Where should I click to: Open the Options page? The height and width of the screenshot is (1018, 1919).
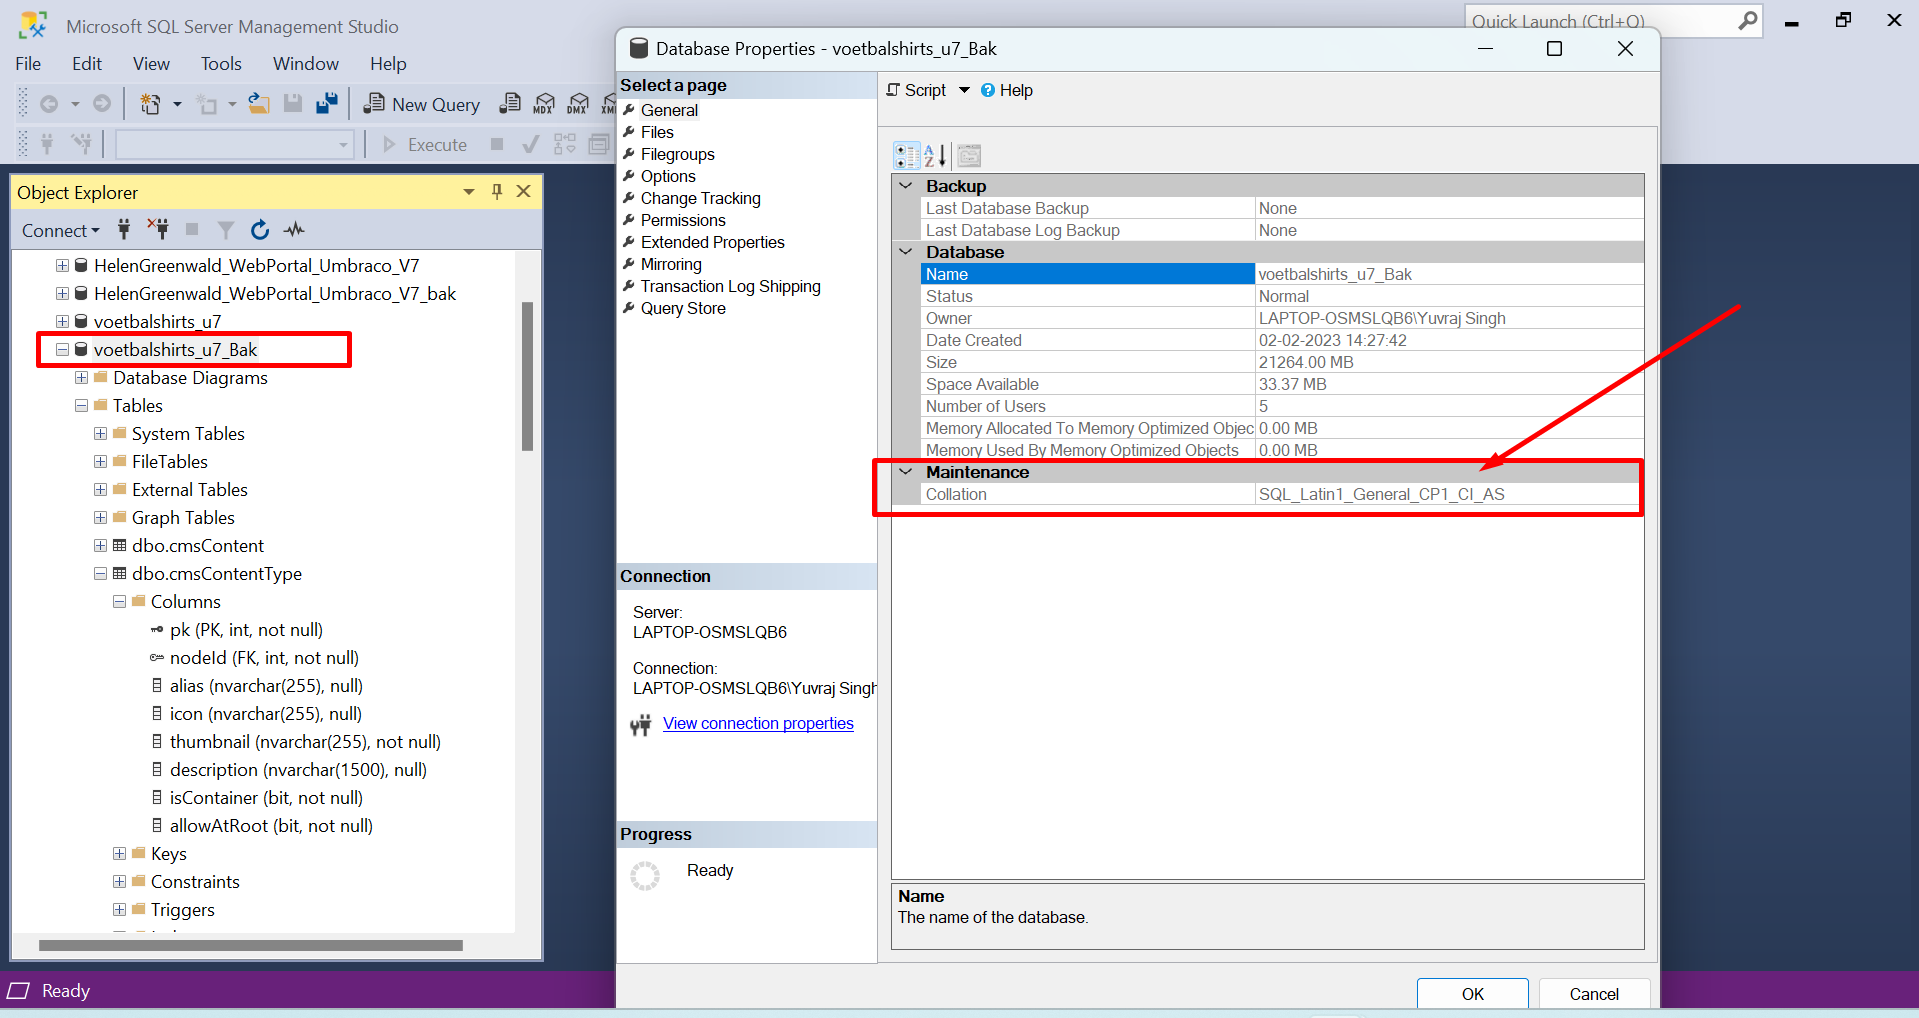click(668, 176)
